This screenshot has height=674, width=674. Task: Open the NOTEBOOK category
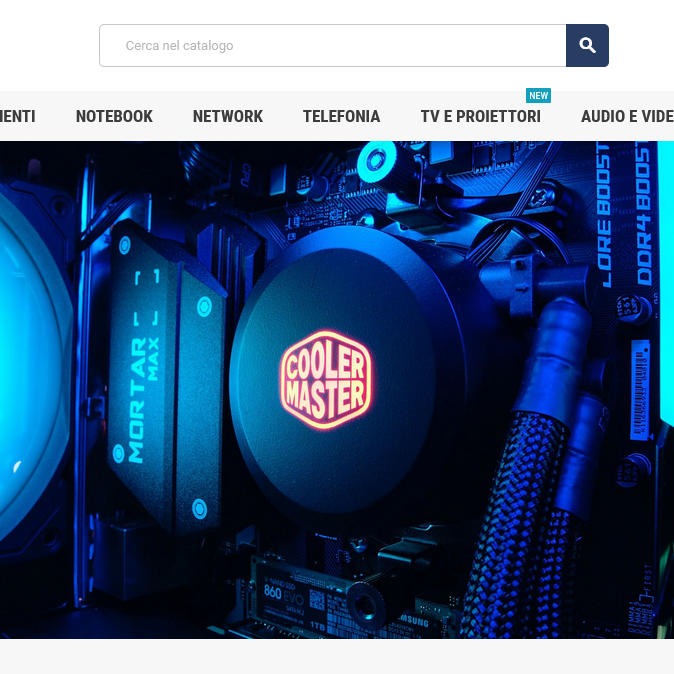click(x=114, y=116)
